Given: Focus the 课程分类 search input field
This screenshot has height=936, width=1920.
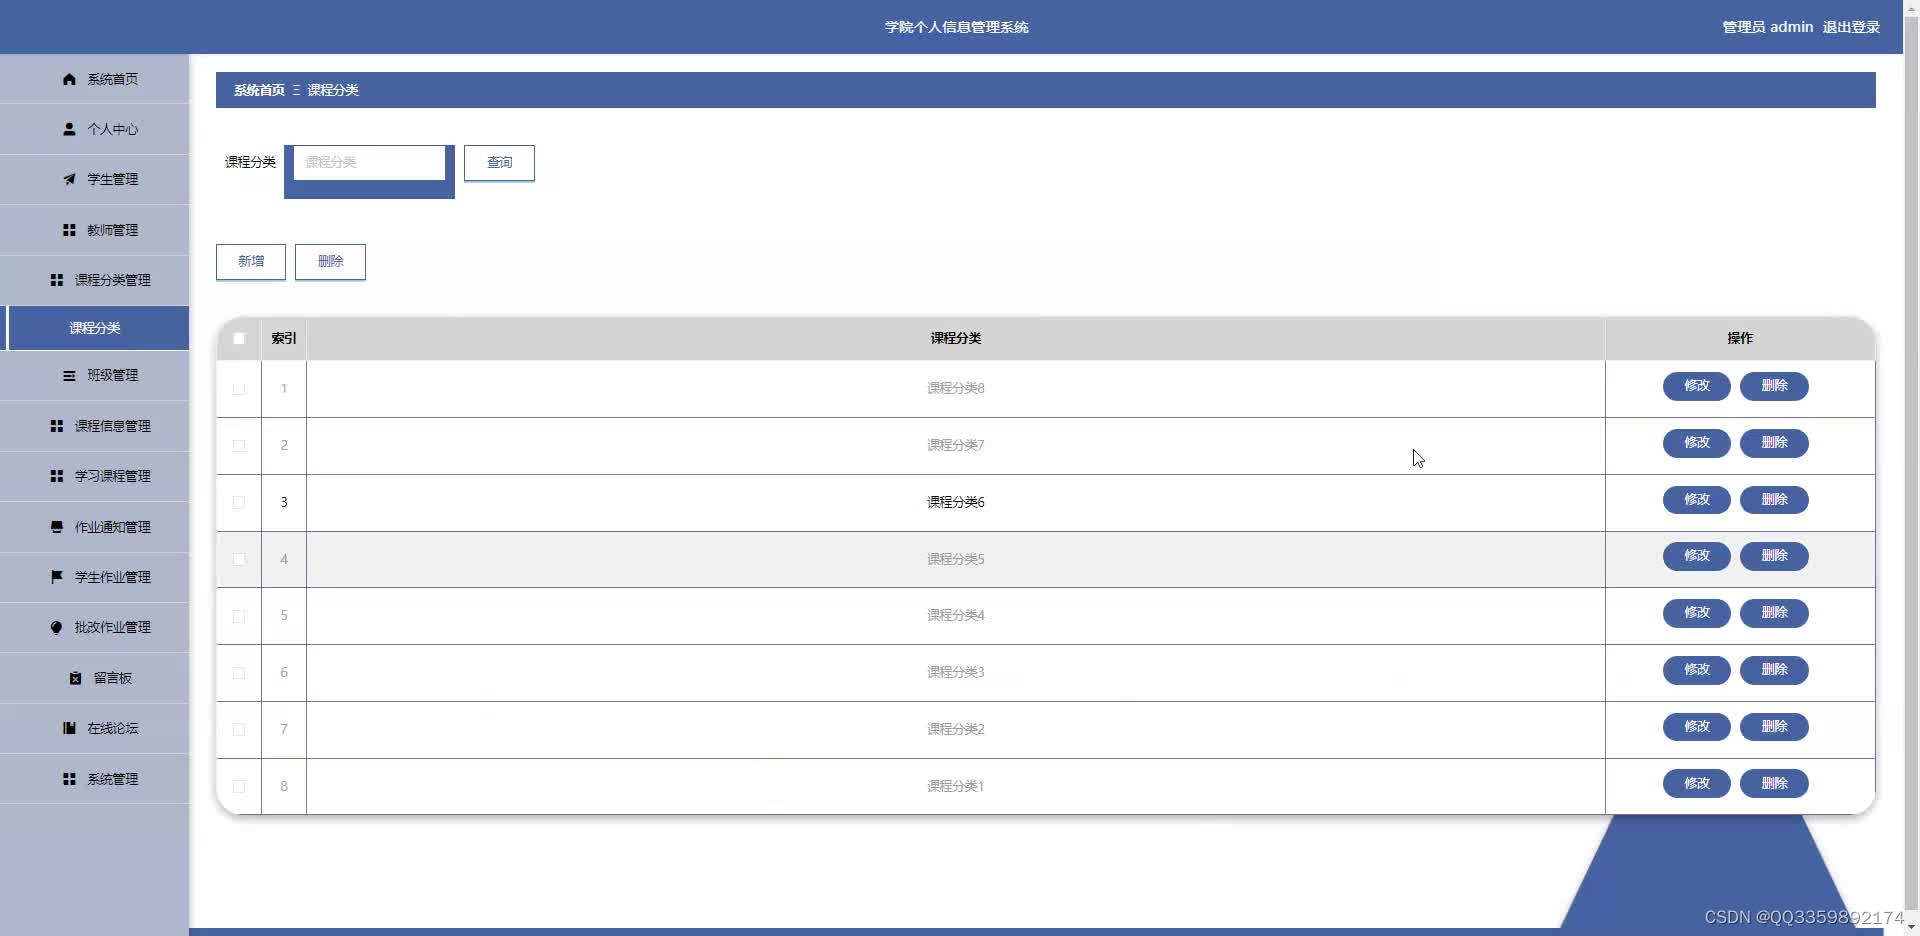Looking at the screenshot, I should click(369, 162).
